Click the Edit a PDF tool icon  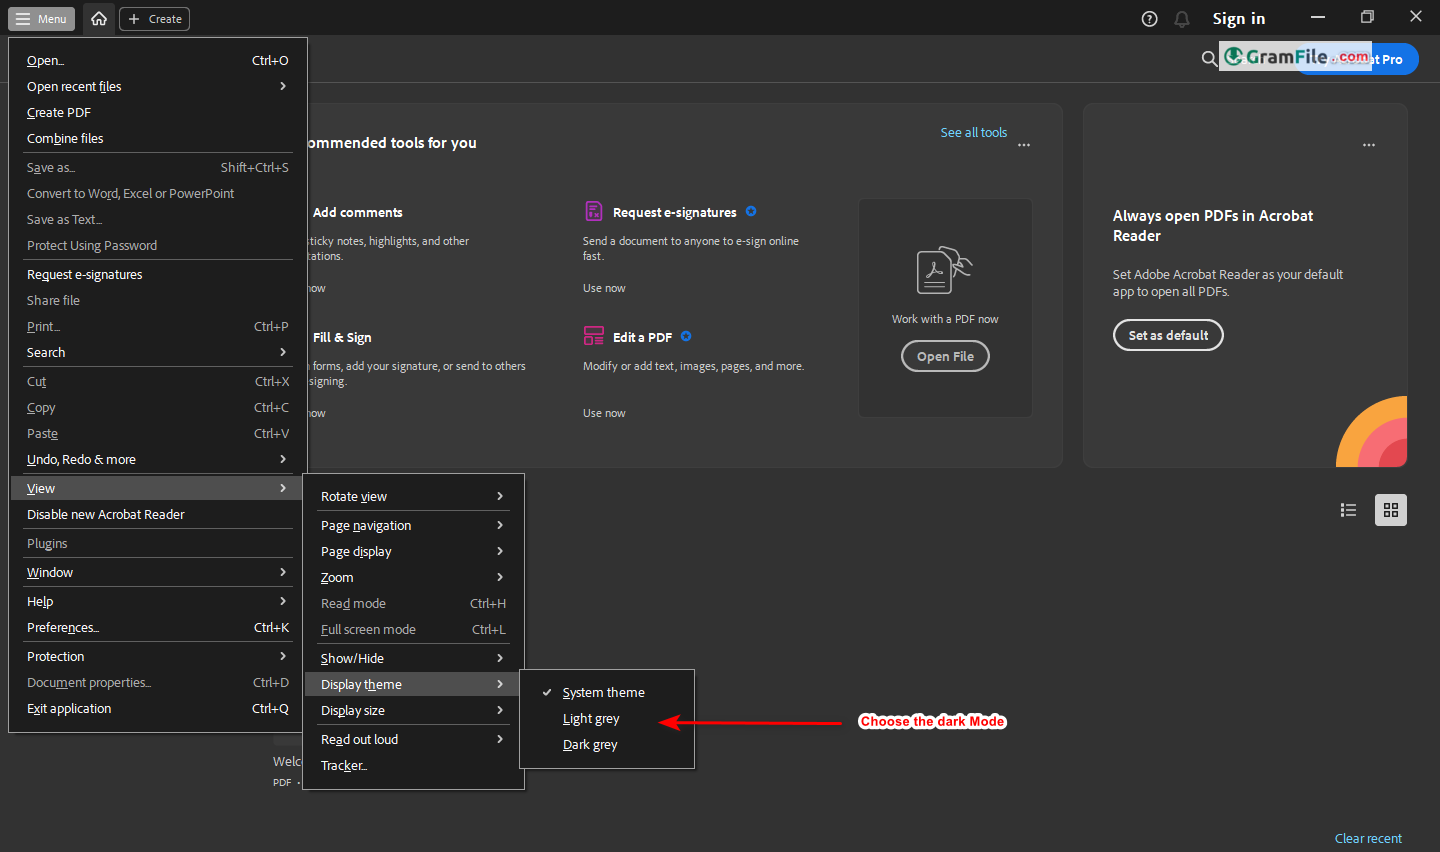point(594,336)
